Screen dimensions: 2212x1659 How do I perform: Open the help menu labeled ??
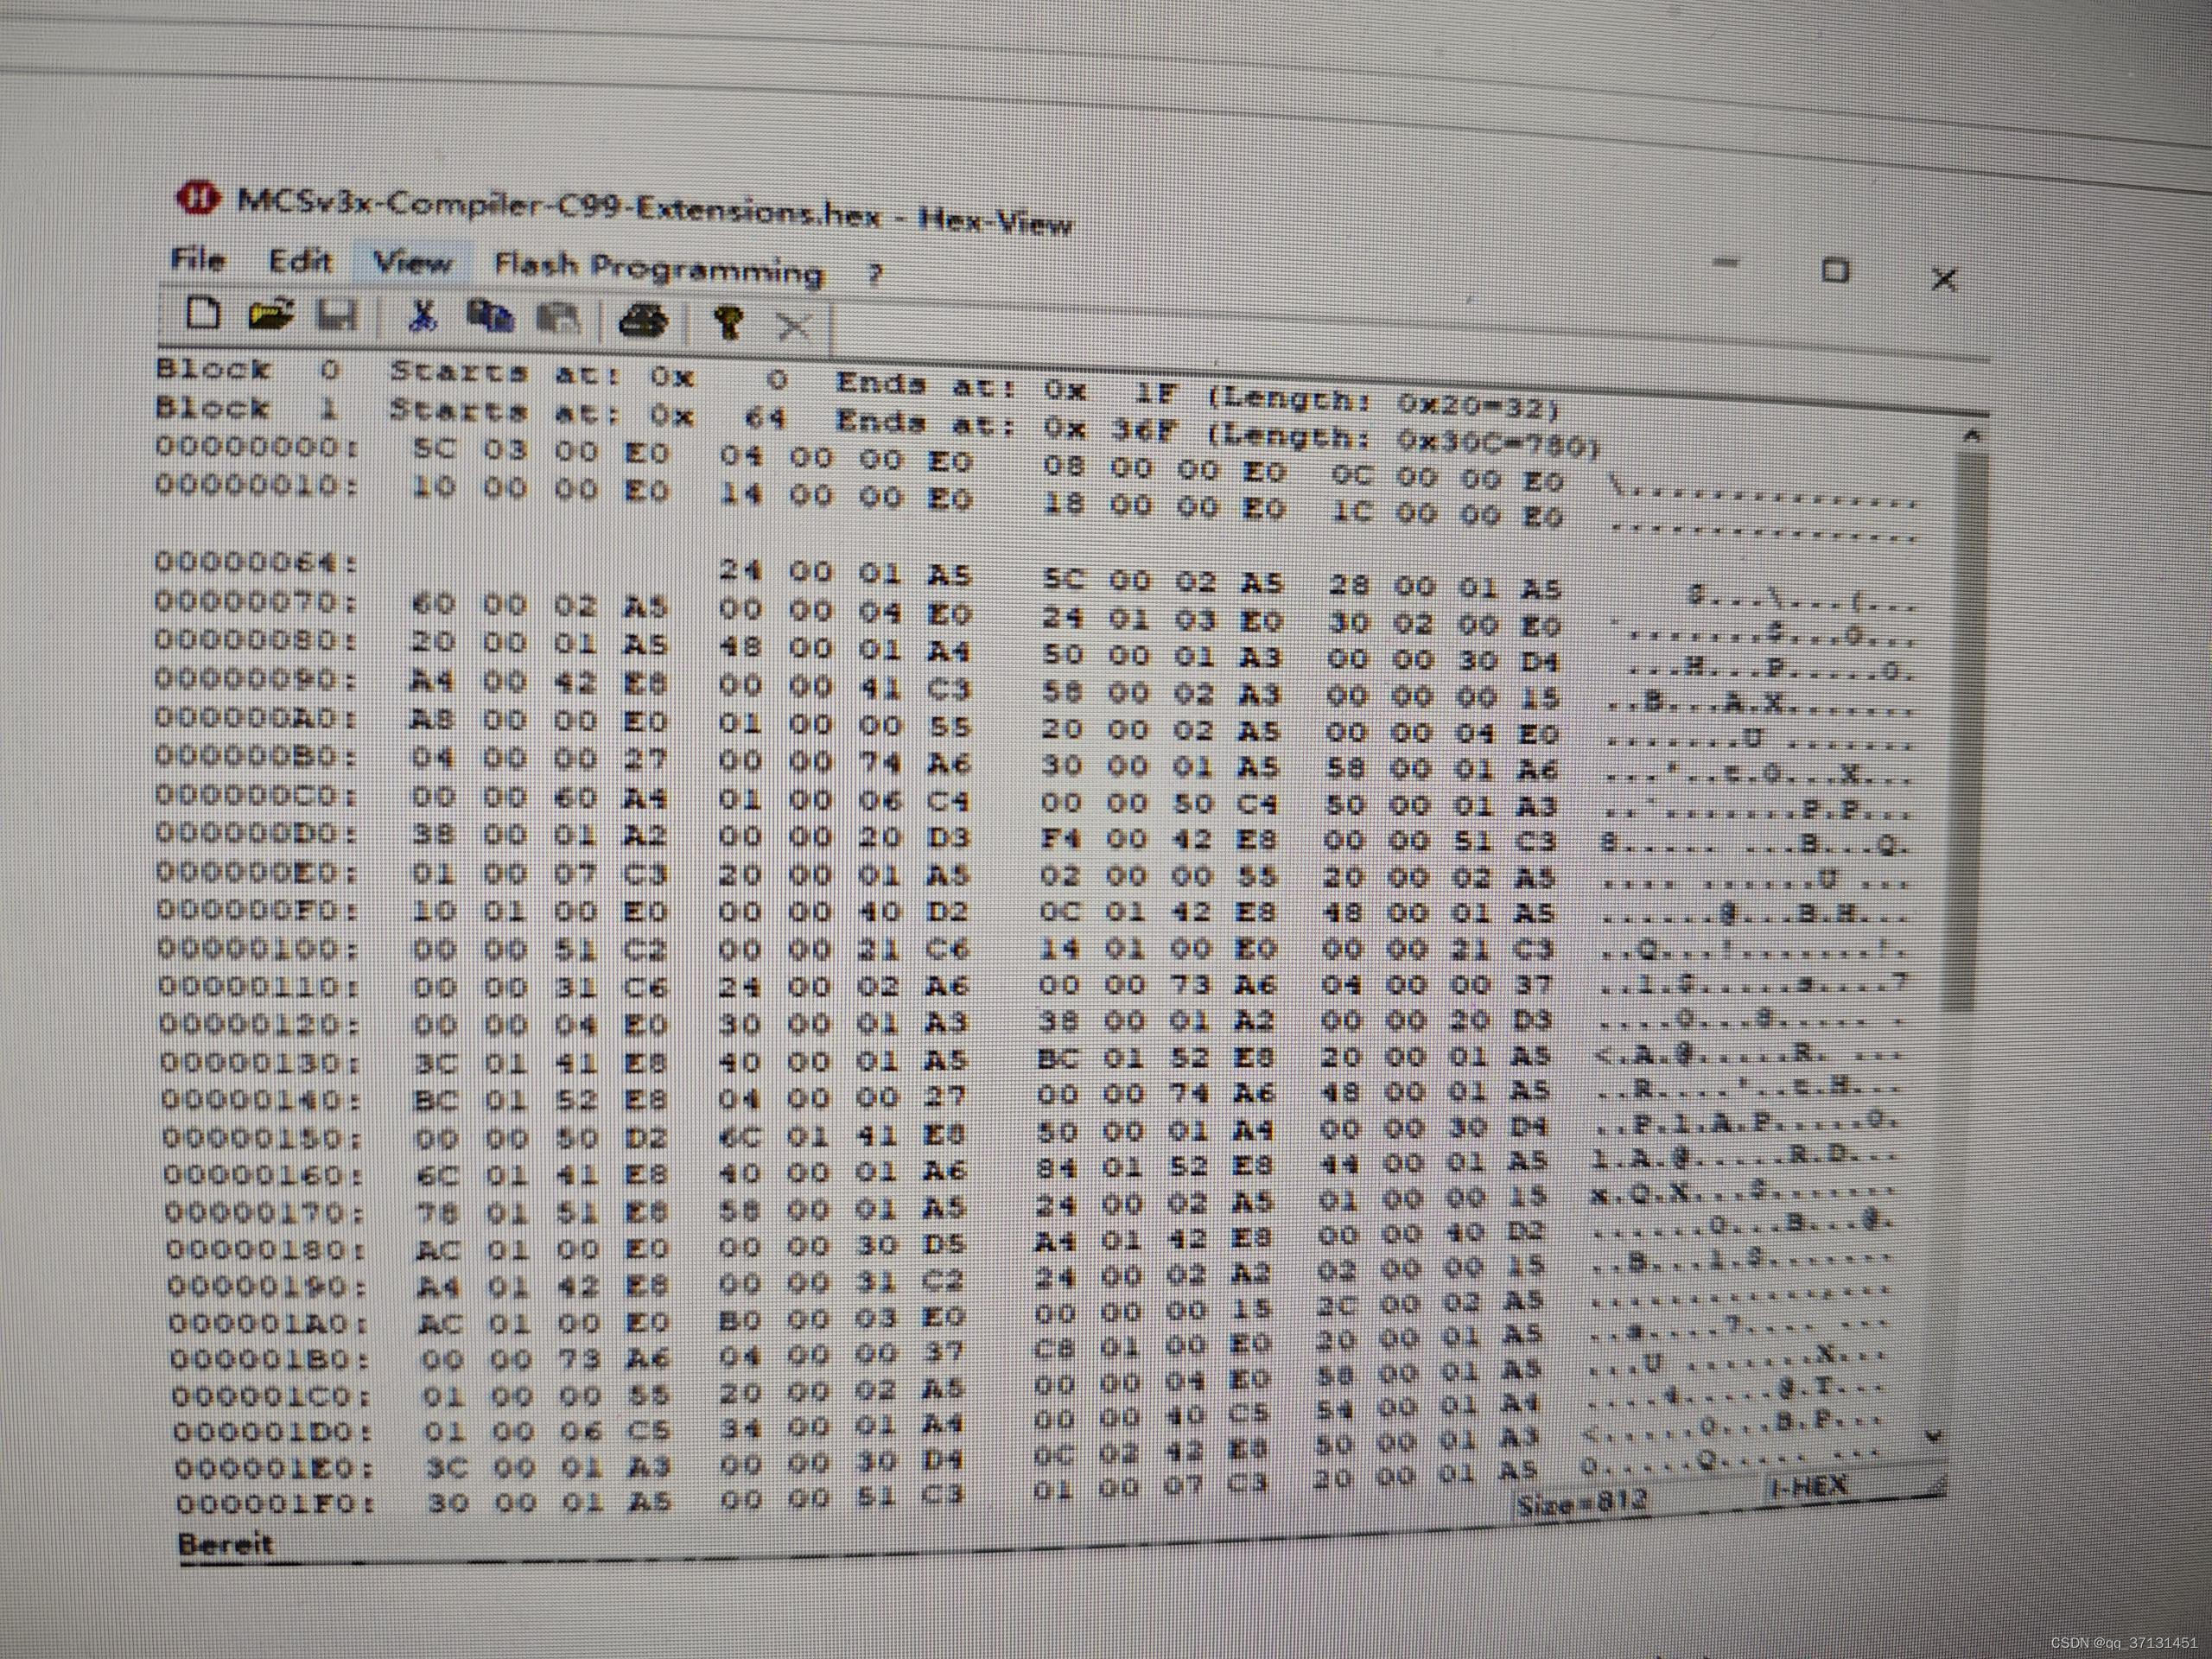tap(875, 275)
